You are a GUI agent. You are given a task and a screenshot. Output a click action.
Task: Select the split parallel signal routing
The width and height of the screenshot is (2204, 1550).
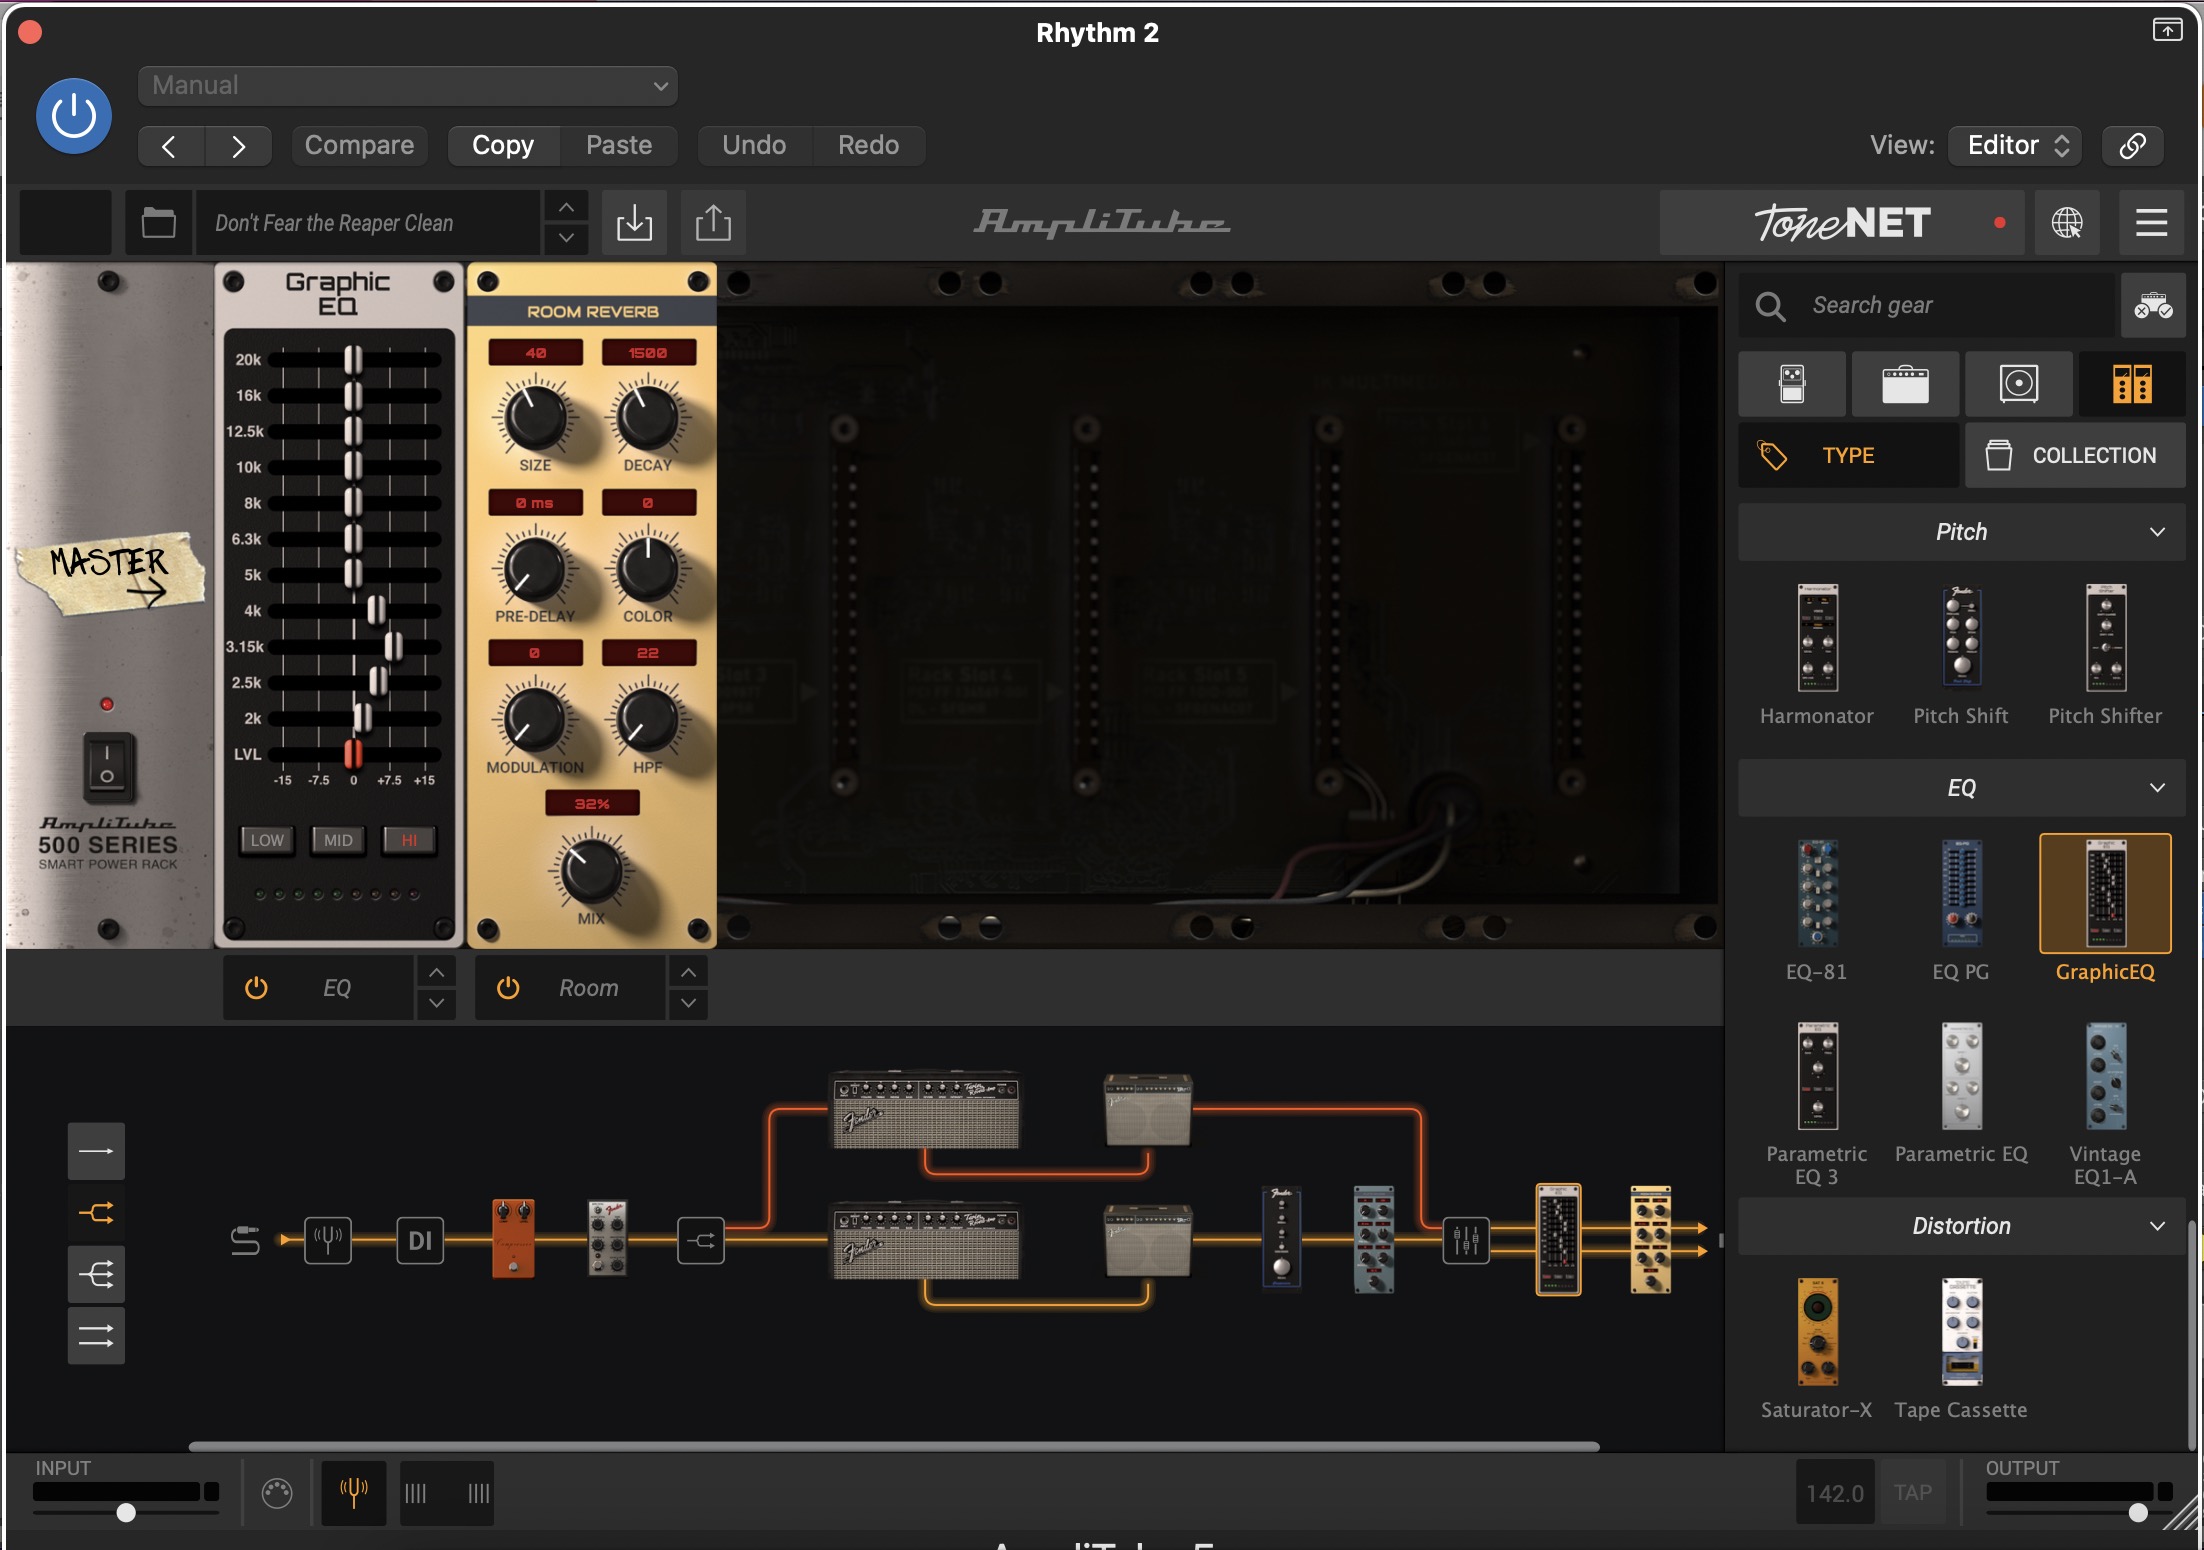(96, 1214)
